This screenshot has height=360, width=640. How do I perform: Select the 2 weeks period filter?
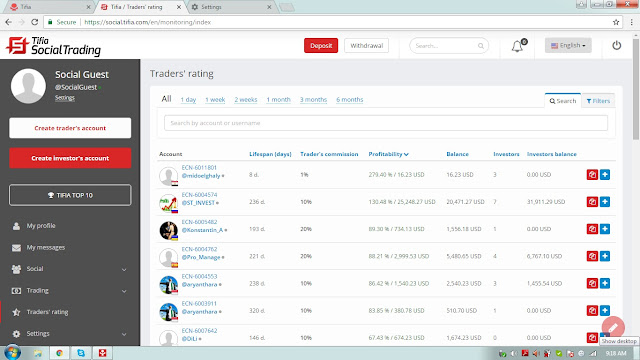[246, 100]
